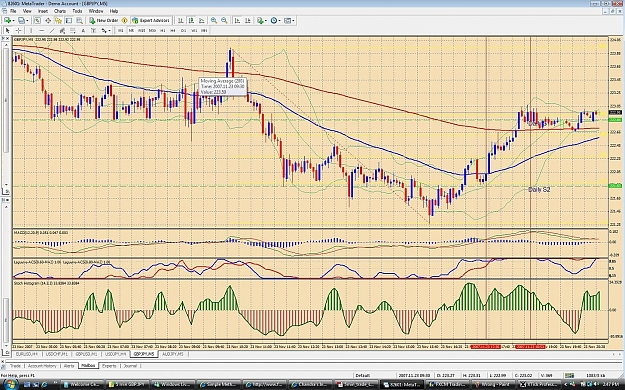
Task: Switch timeframe to M15
Action: click(142, 30)
